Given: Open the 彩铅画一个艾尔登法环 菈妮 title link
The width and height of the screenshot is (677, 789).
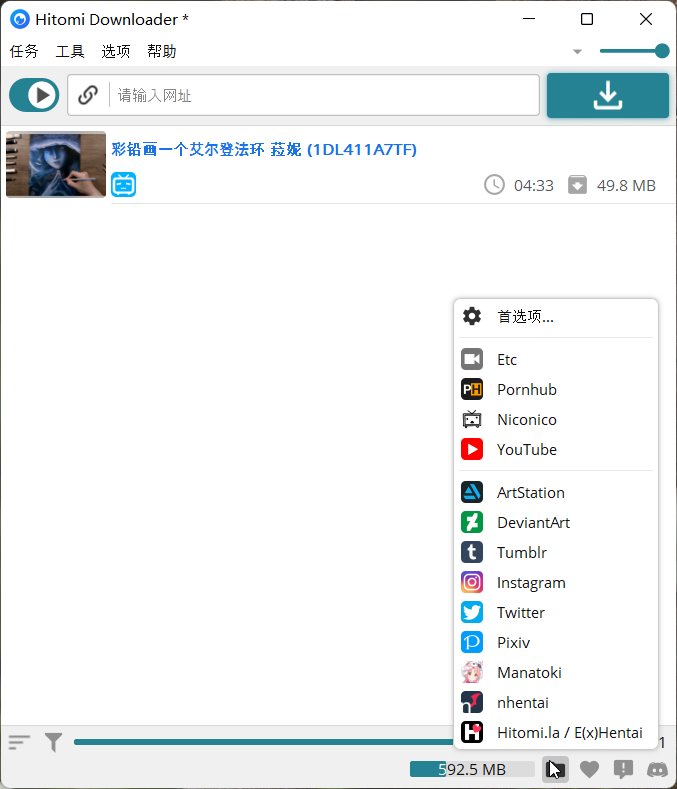Looking at the screenshot, I should coord(264,149).
